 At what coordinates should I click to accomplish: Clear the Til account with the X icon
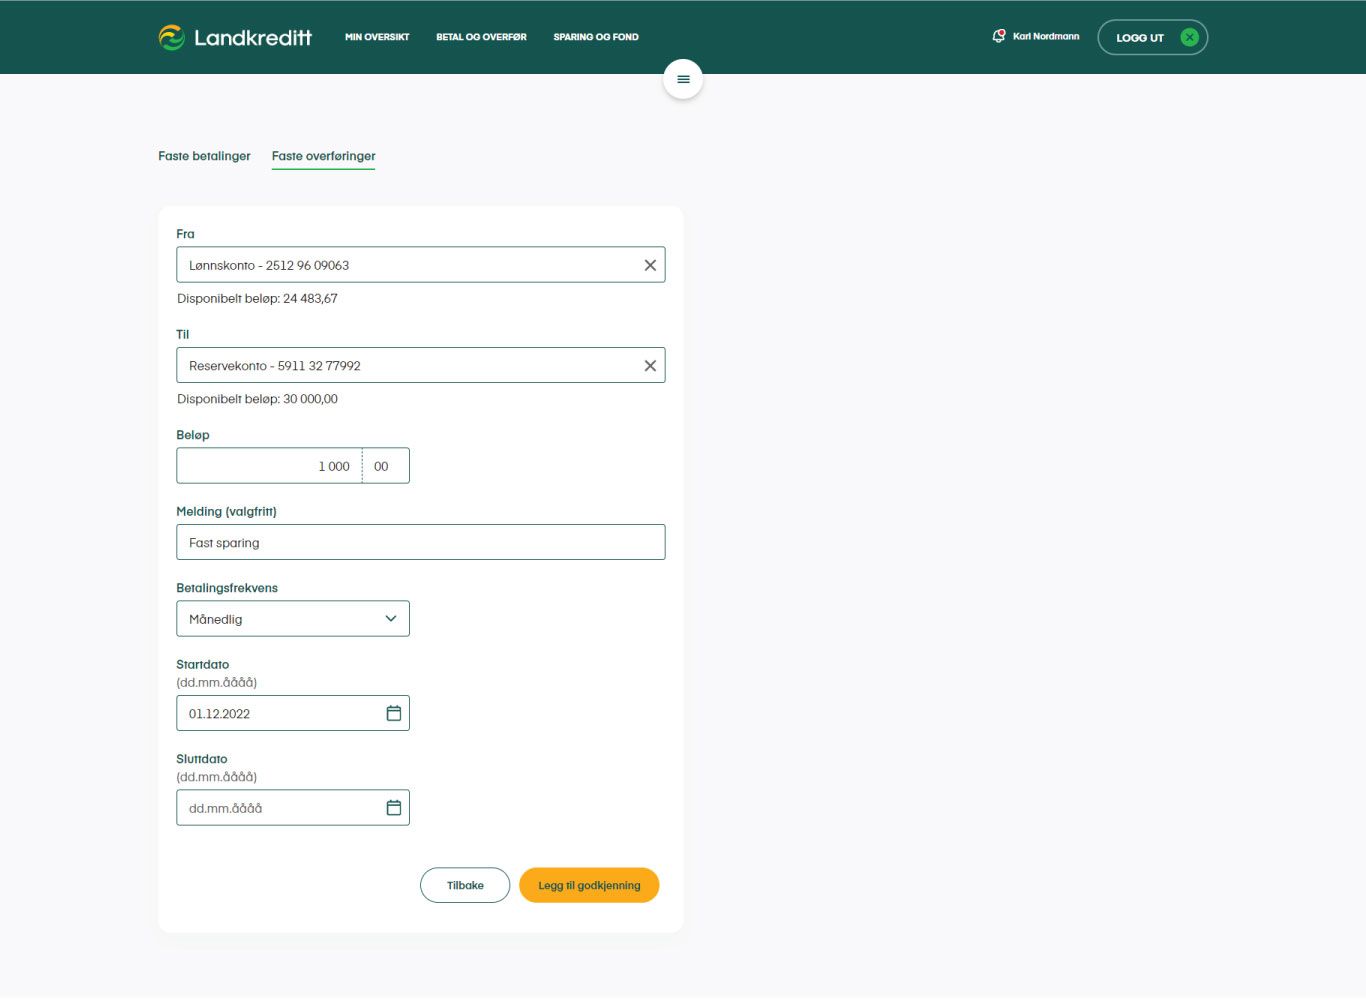coord(650,366)
